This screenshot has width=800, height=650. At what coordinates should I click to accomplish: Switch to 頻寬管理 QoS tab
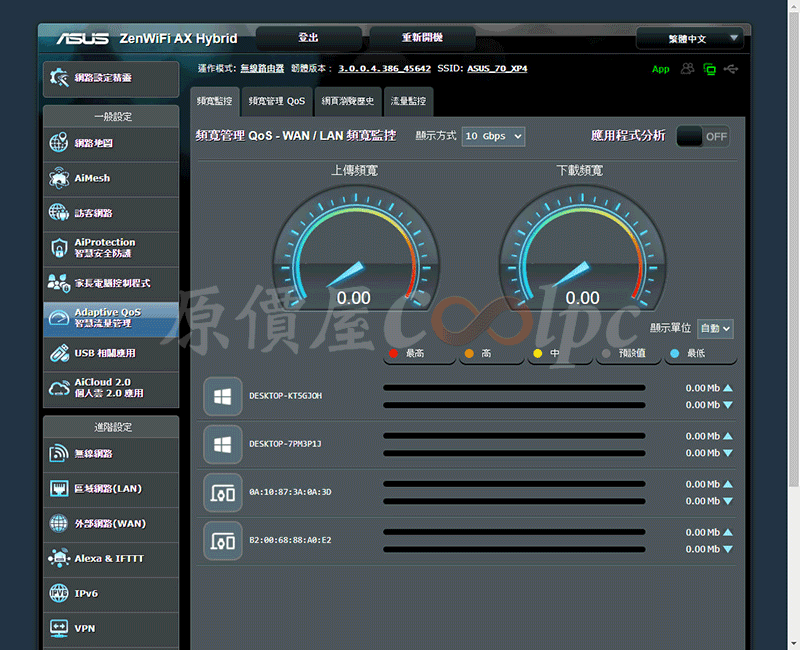pyautogui.click(x=277, y=102)
